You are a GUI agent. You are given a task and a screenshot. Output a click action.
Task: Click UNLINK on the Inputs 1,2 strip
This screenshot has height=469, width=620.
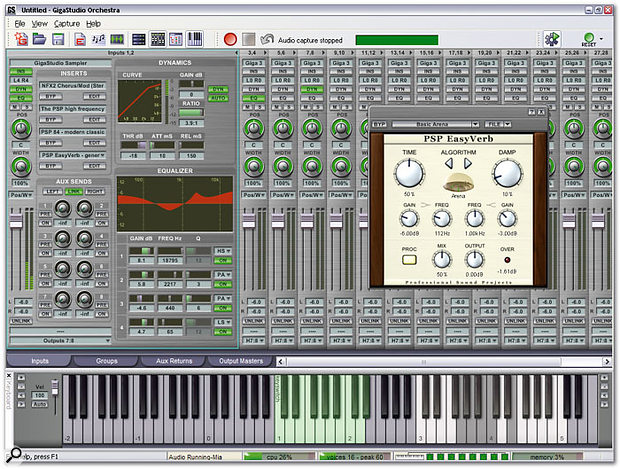point(21,321)
